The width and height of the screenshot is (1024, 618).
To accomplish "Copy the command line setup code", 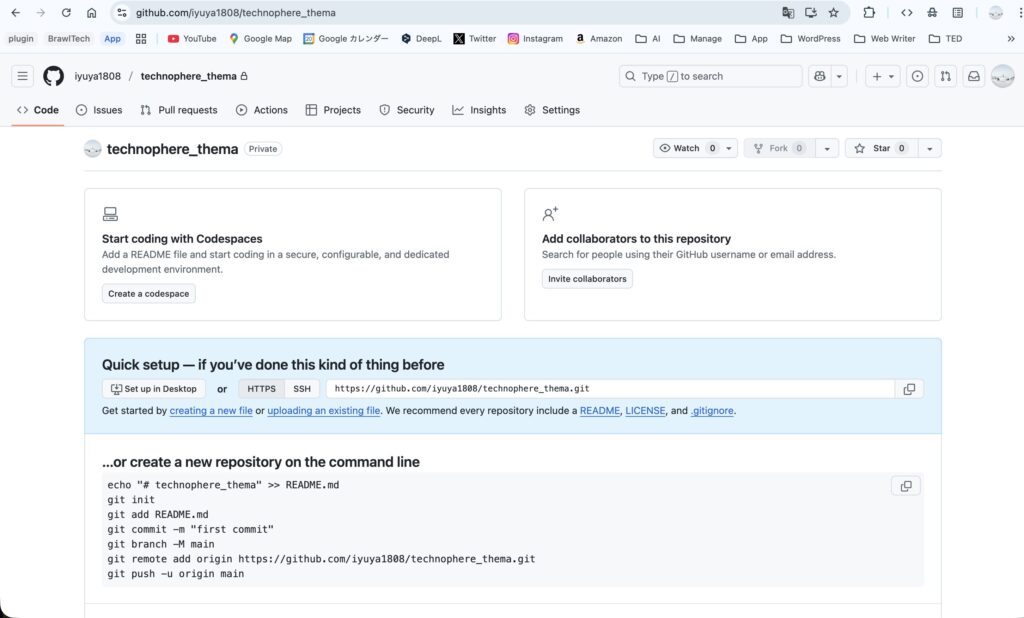I will pos(905,486).
